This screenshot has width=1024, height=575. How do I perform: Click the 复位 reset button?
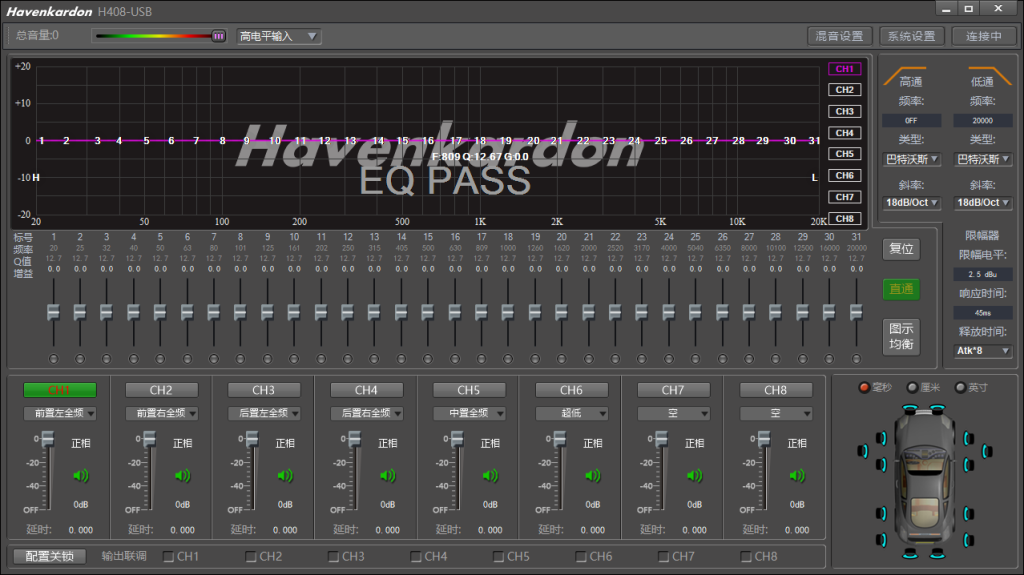coord(901,249)
